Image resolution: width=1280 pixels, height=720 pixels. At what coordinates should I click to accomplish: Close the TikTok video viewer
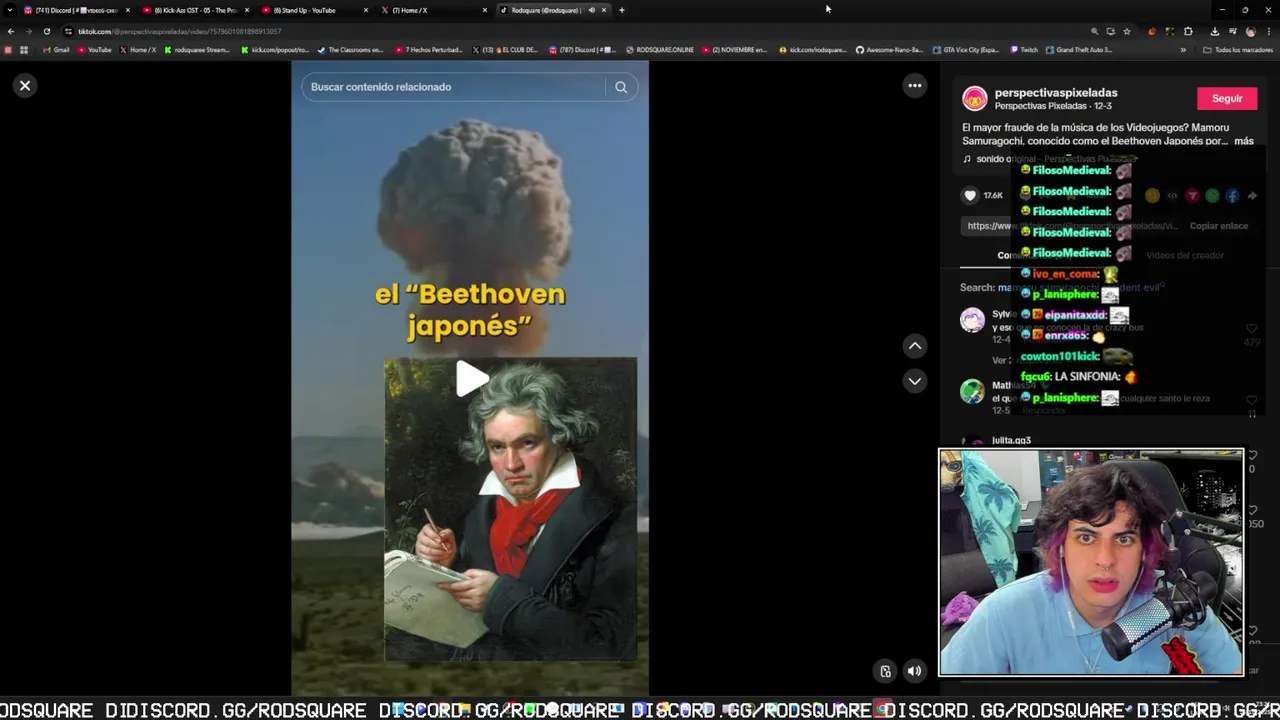[25, 86]
